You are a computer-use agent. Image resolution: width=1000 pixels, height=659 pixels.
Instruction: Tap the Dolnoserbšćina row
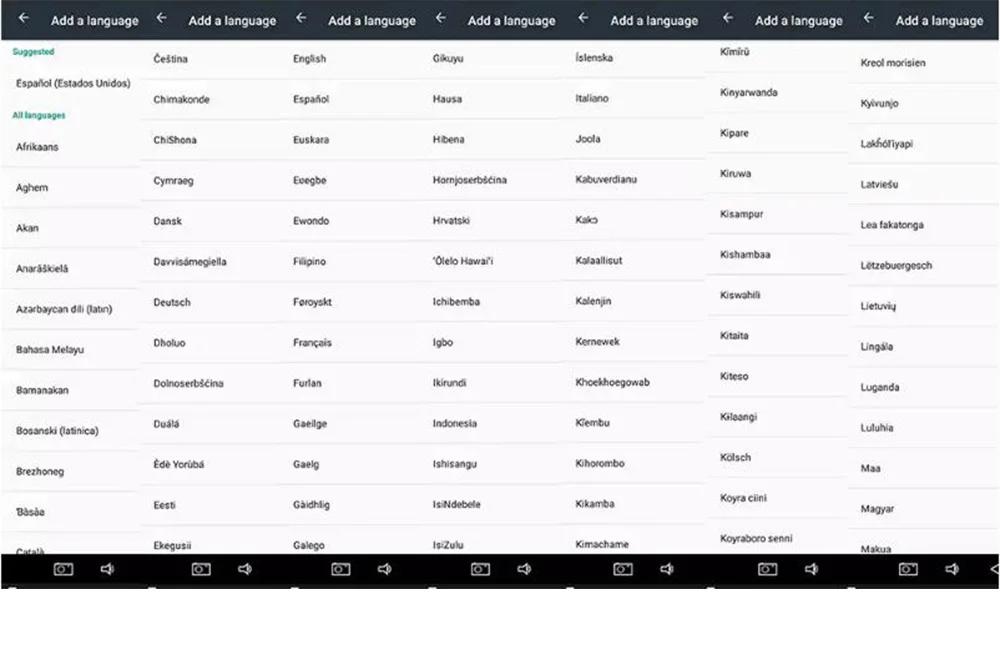pyautogui.click(x=210, y=383)
